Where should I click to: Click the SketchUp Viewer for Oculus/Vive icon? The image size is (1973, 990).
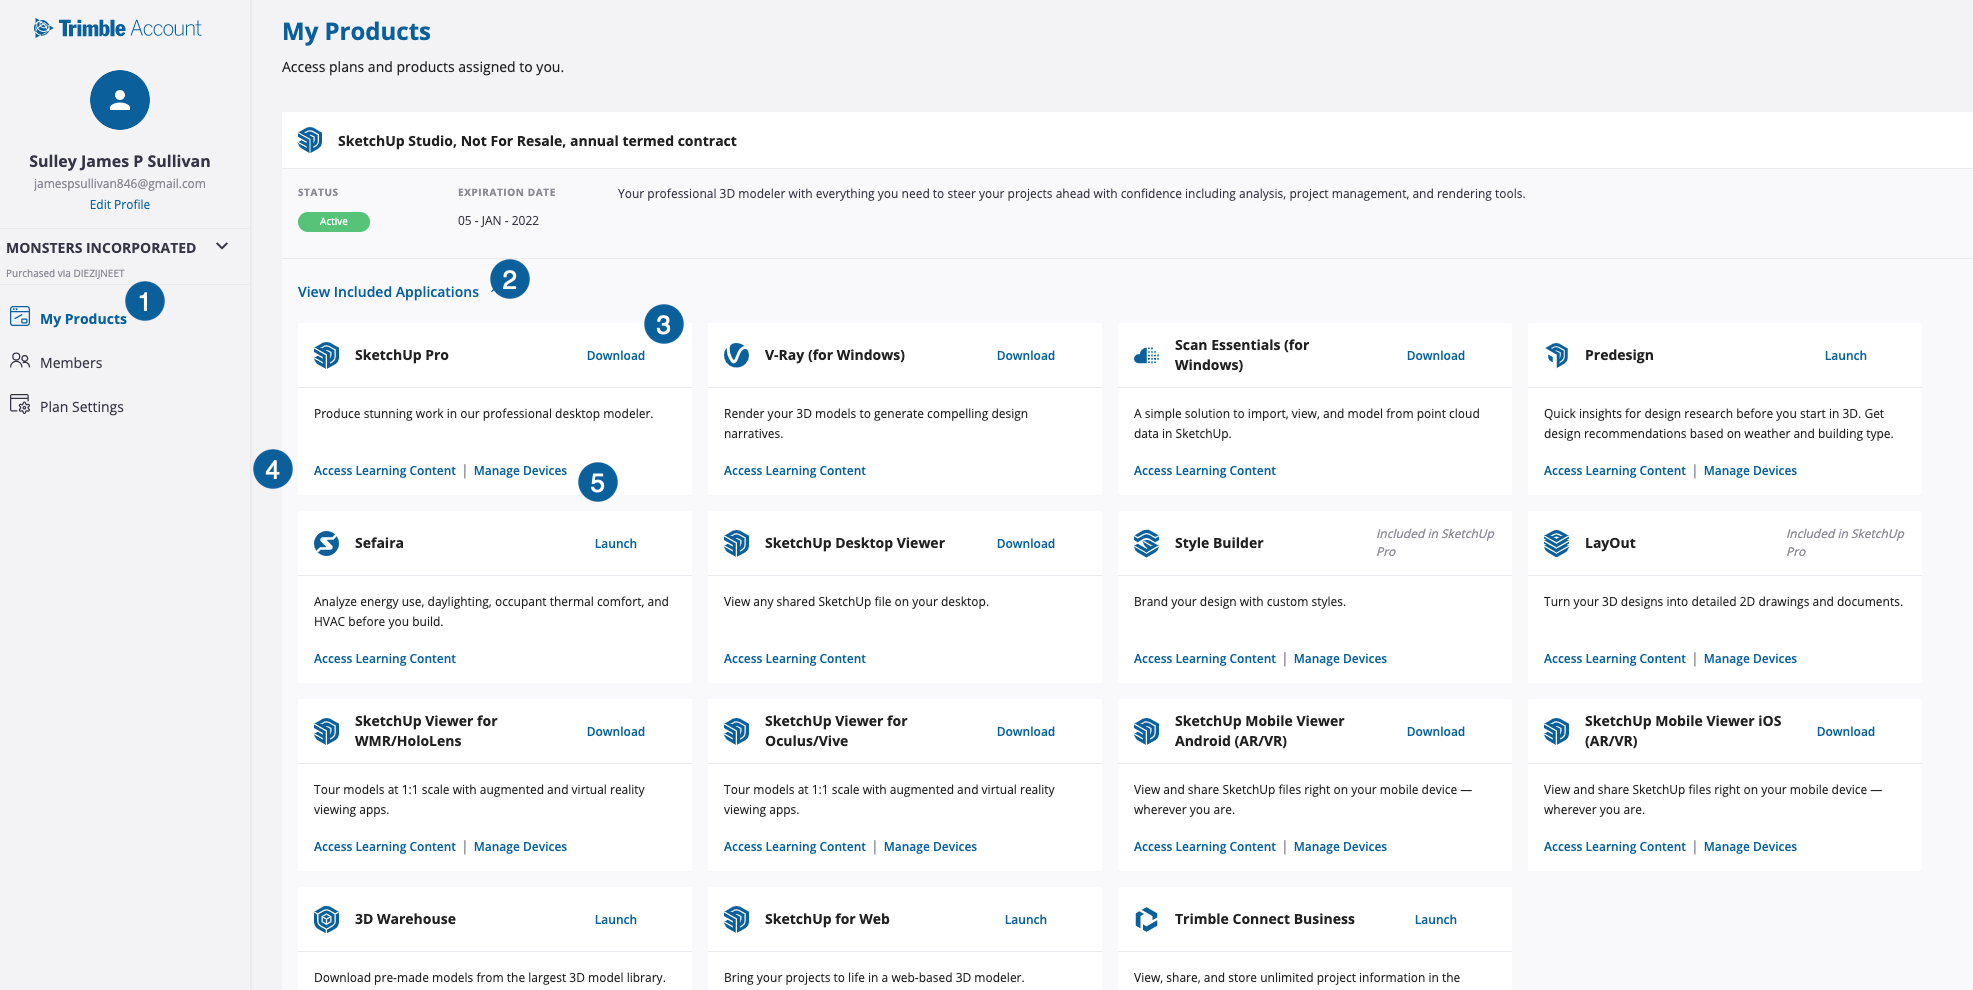737,731
